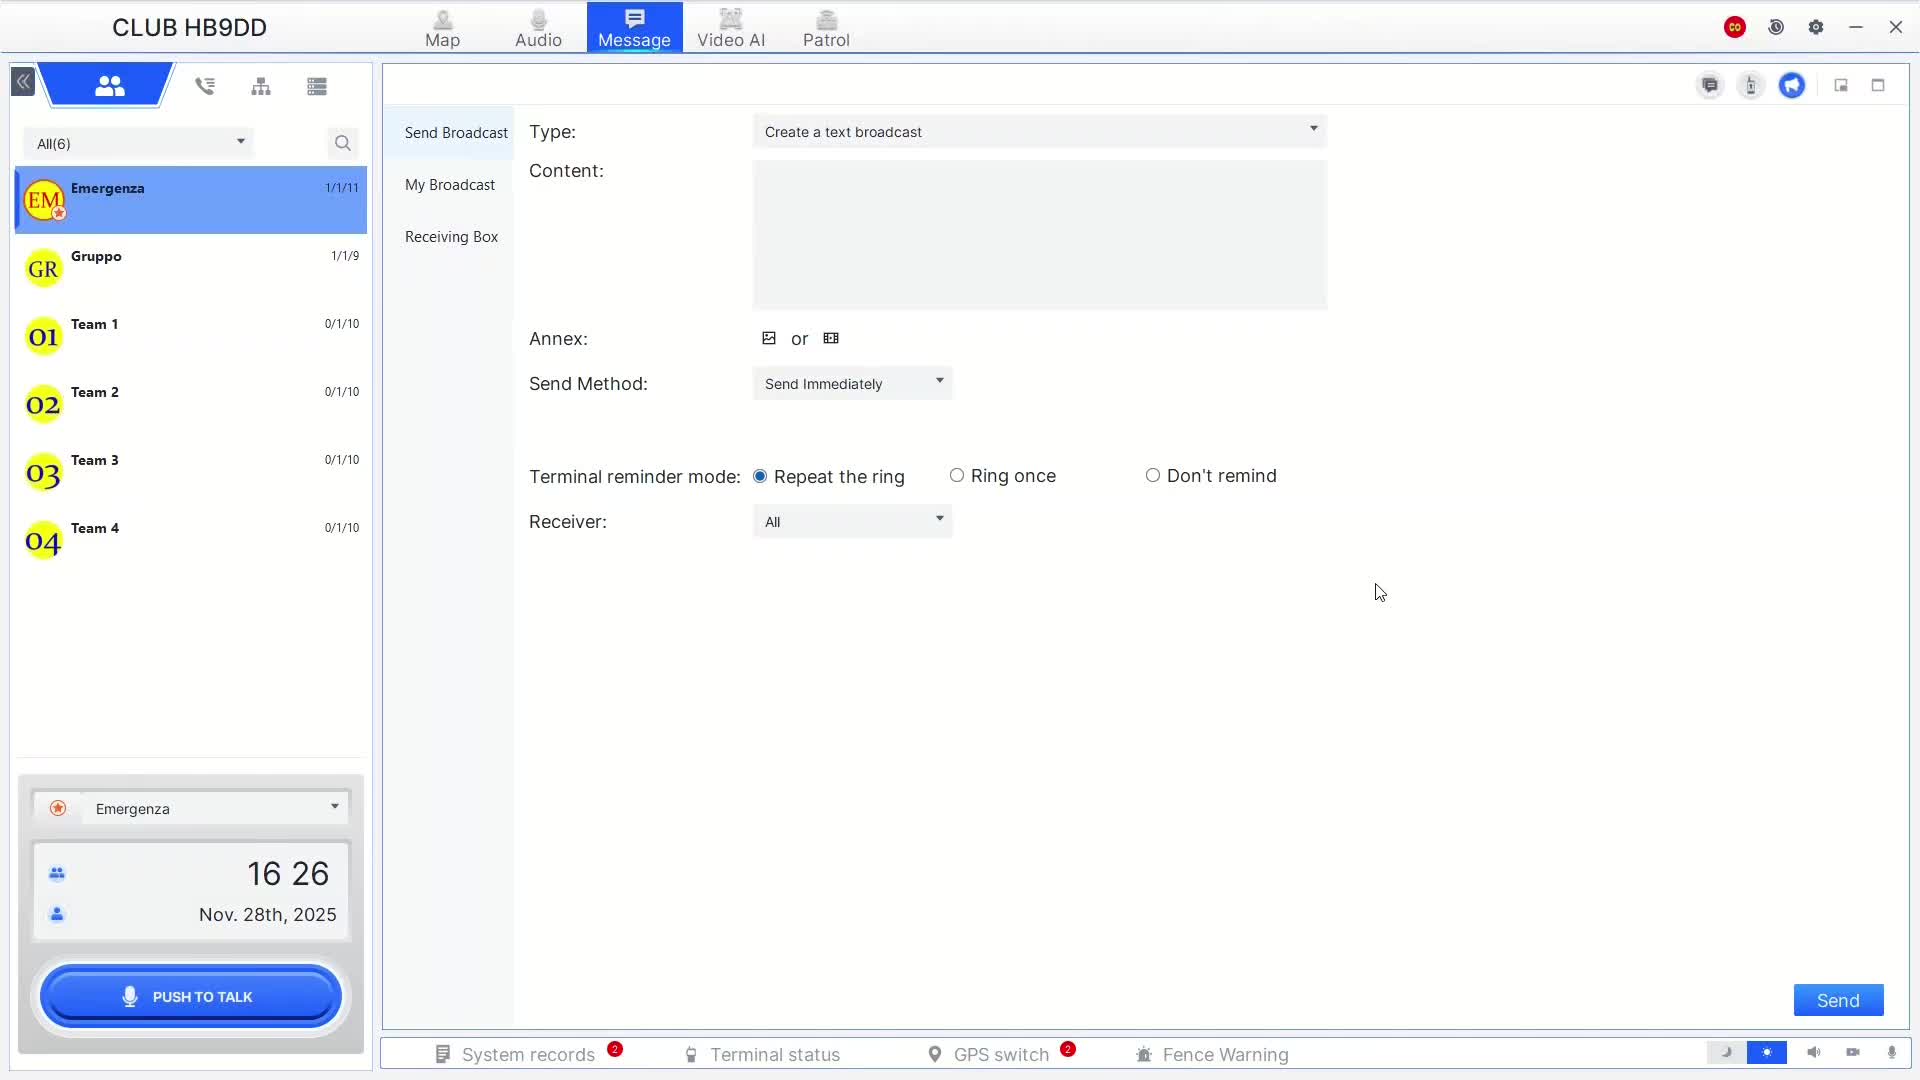Switch to the Audio tab
The width and height of the screenshot is (1920, 1080).
538,28
